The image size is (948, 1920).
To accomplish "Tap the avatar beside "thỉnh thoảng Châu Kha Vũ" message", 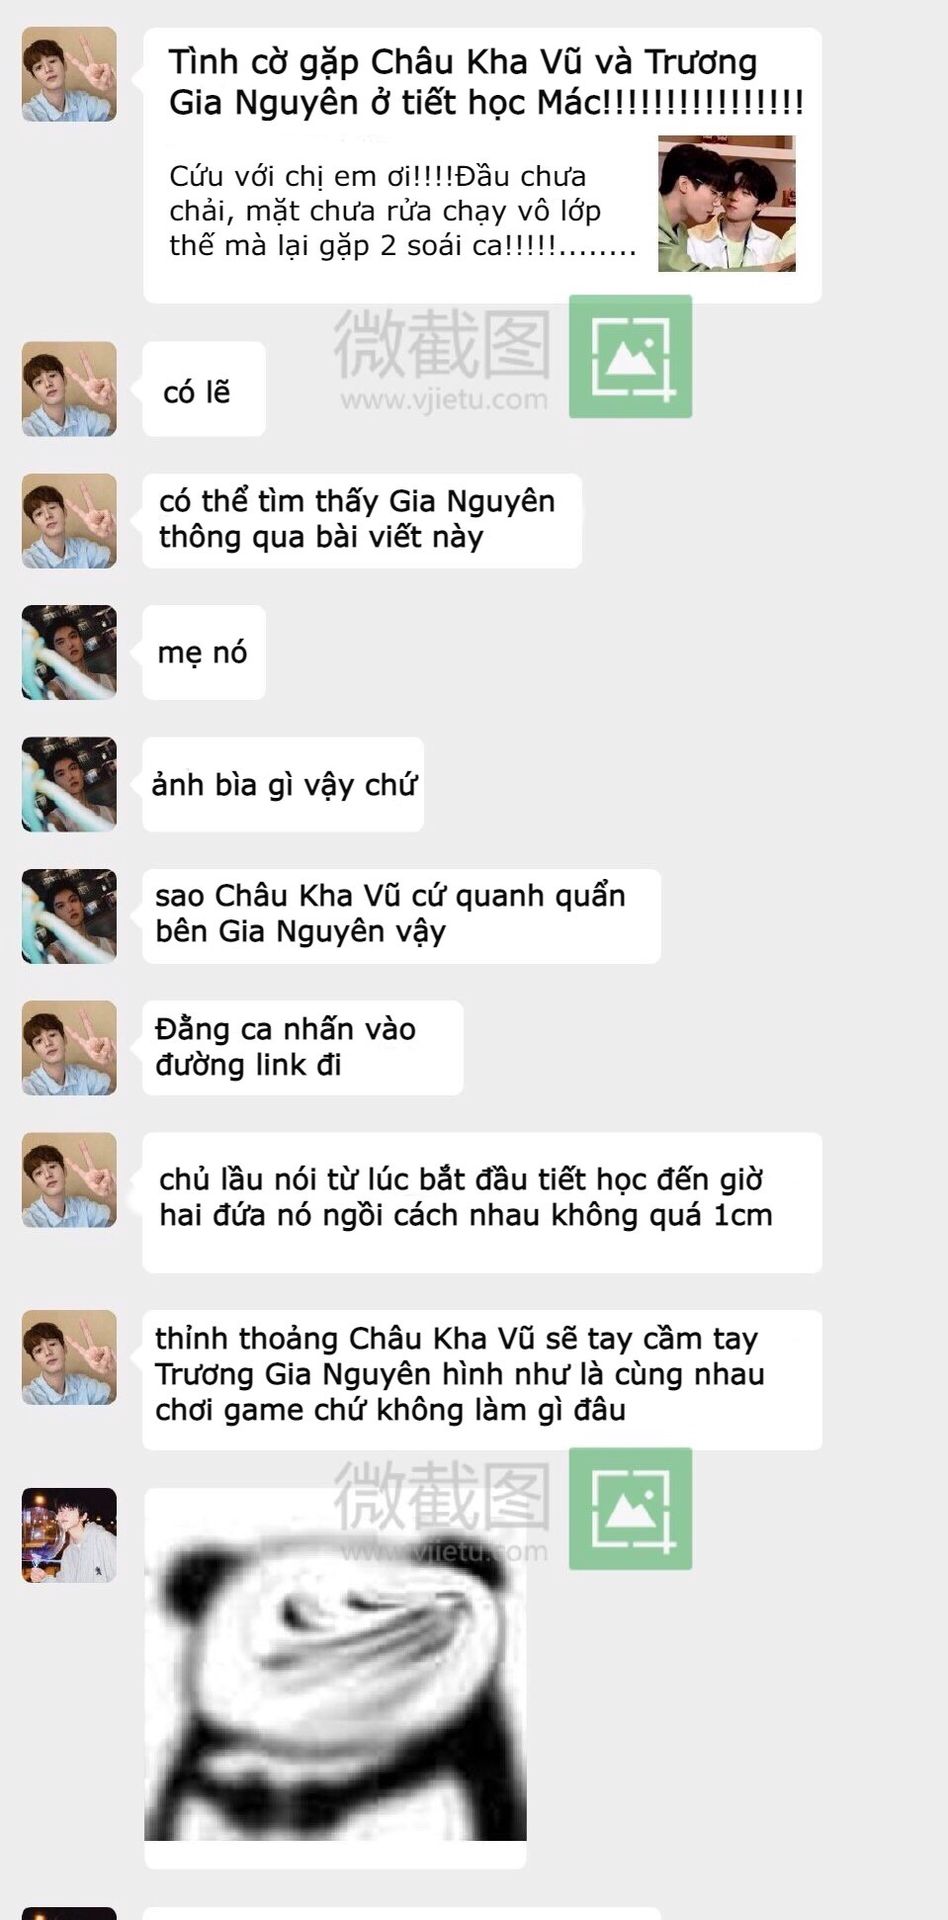I will pyautogui.click(x=69, y=1357).
